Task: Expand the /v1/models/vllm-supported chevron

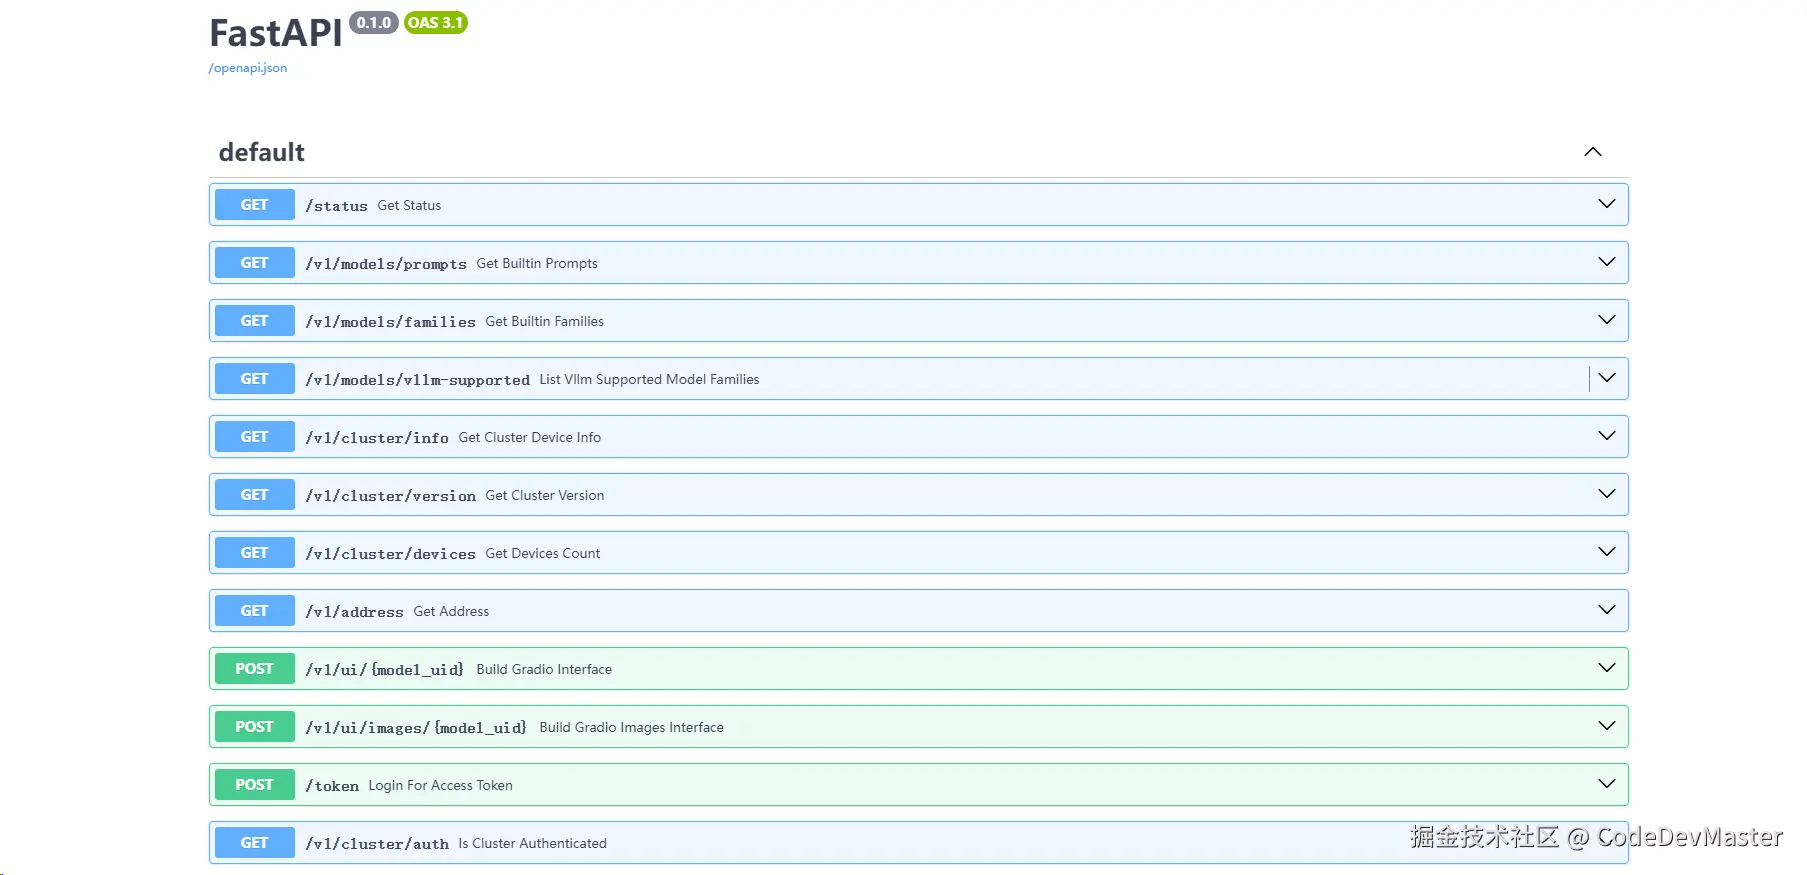Action: (x=1607, y=378)
